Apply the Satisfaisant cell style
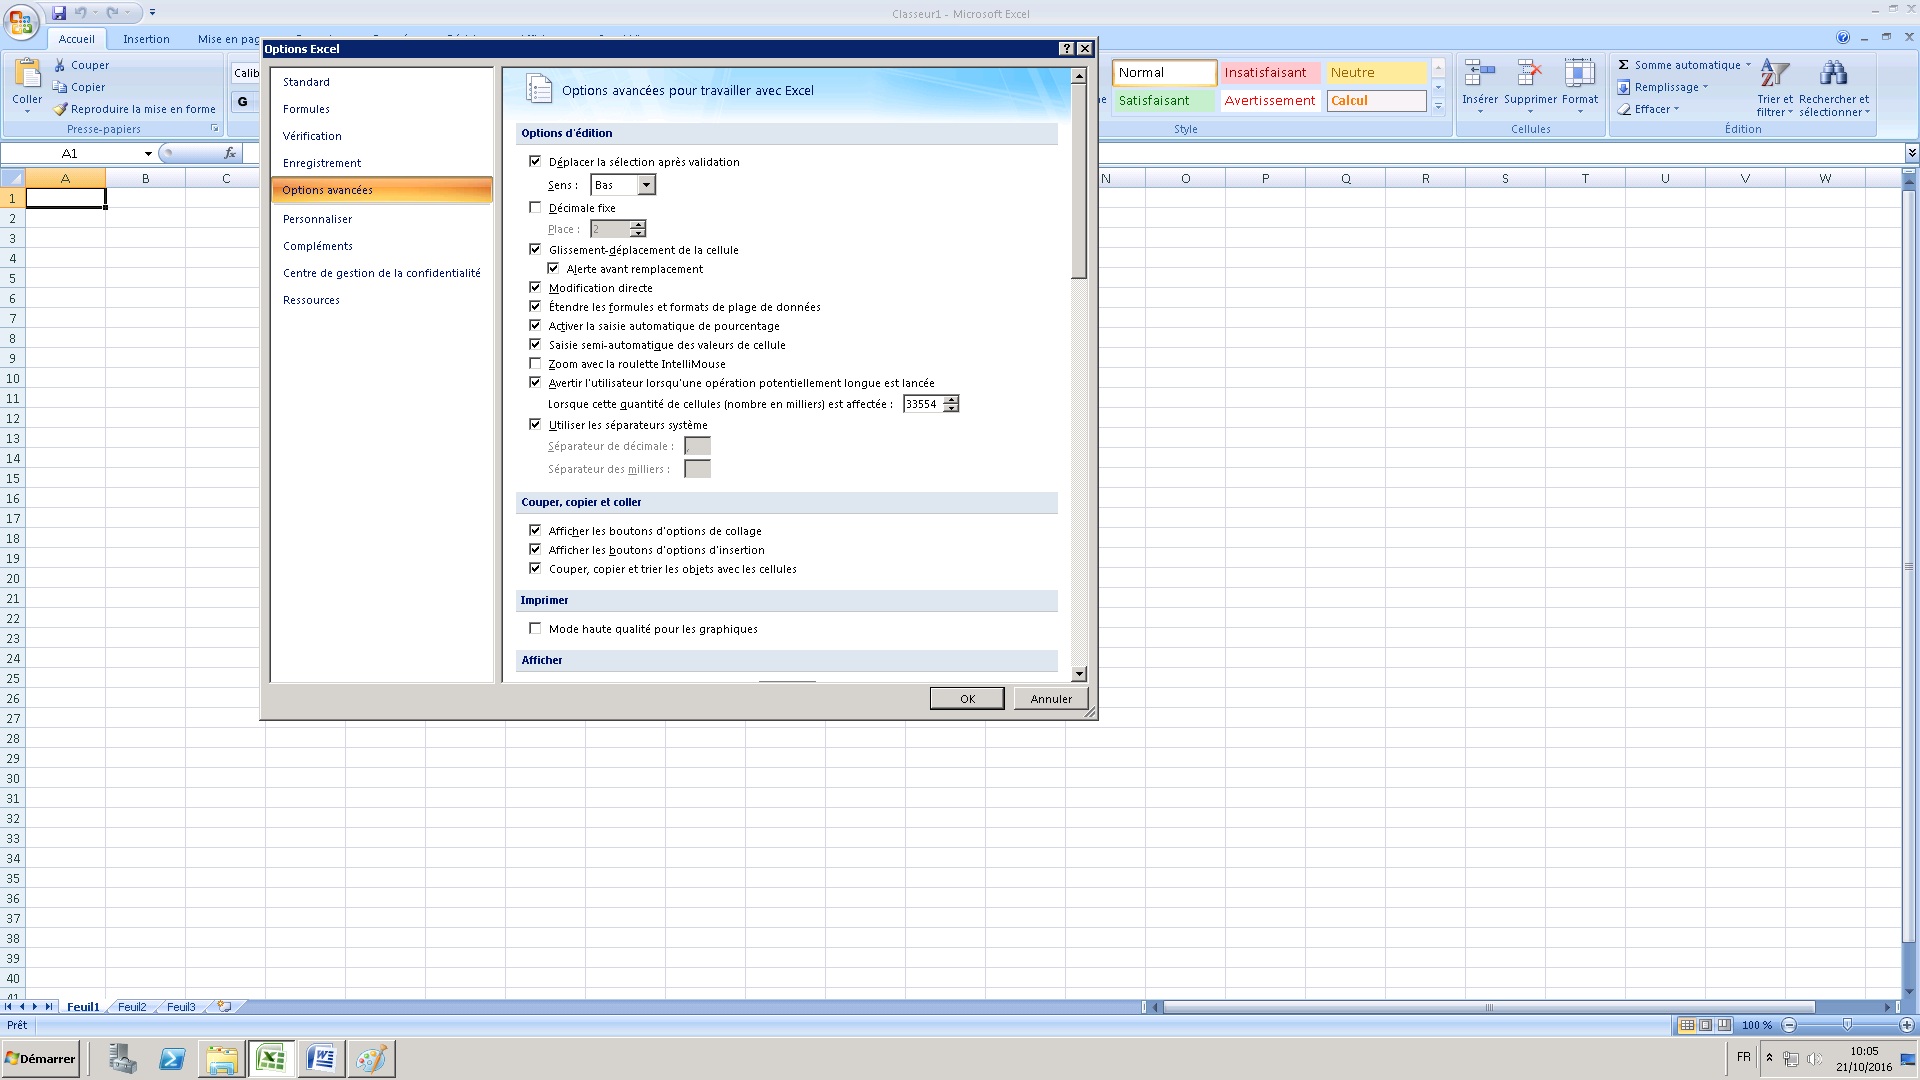 pyautogui.click(x=1164, y=100)
